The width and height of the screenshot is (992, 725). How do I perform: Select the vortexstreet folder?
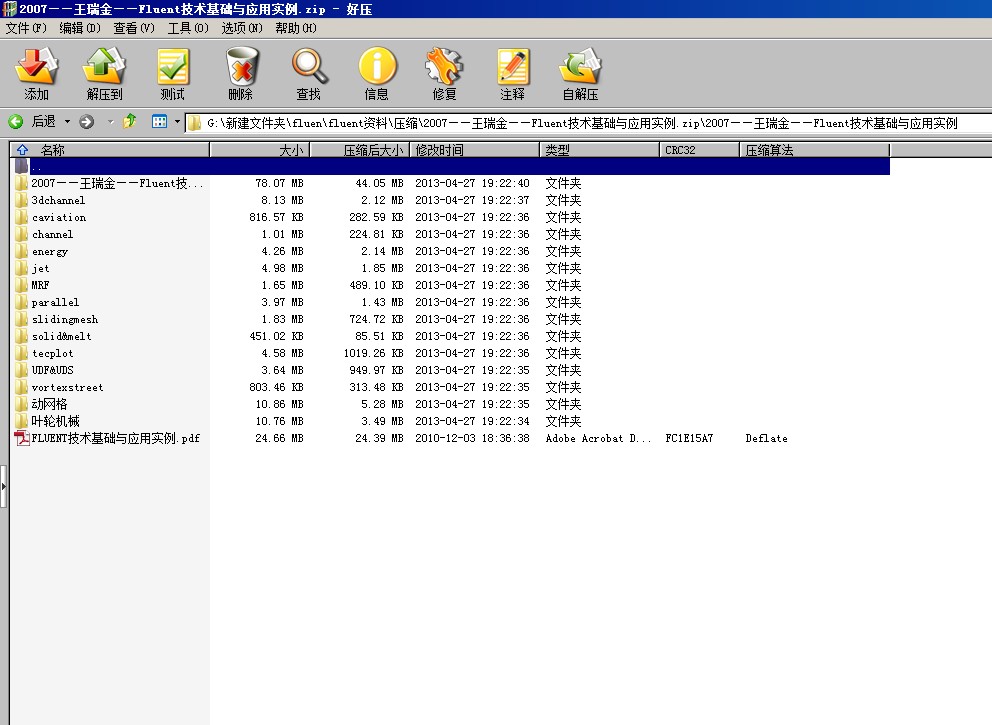point(67,387)
